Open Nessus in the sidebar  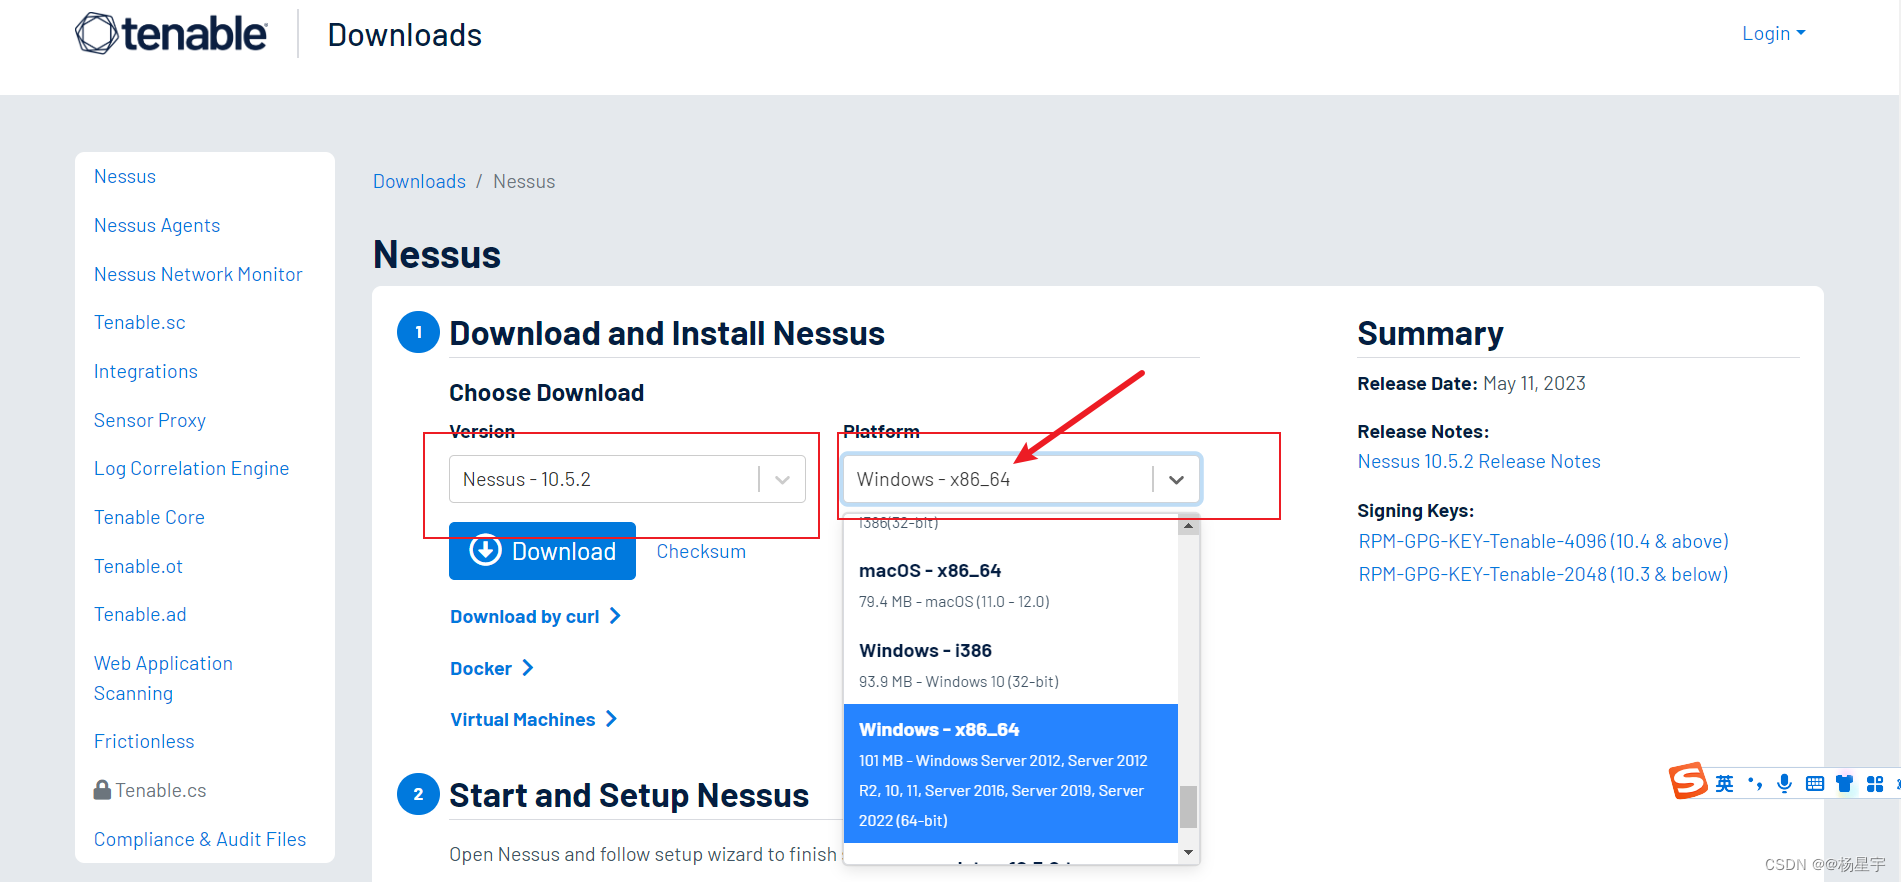[125, 176]
